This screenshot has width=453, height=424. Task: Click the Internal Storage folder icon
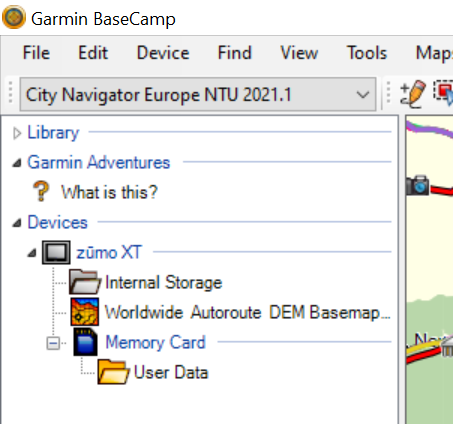point(84,282)
